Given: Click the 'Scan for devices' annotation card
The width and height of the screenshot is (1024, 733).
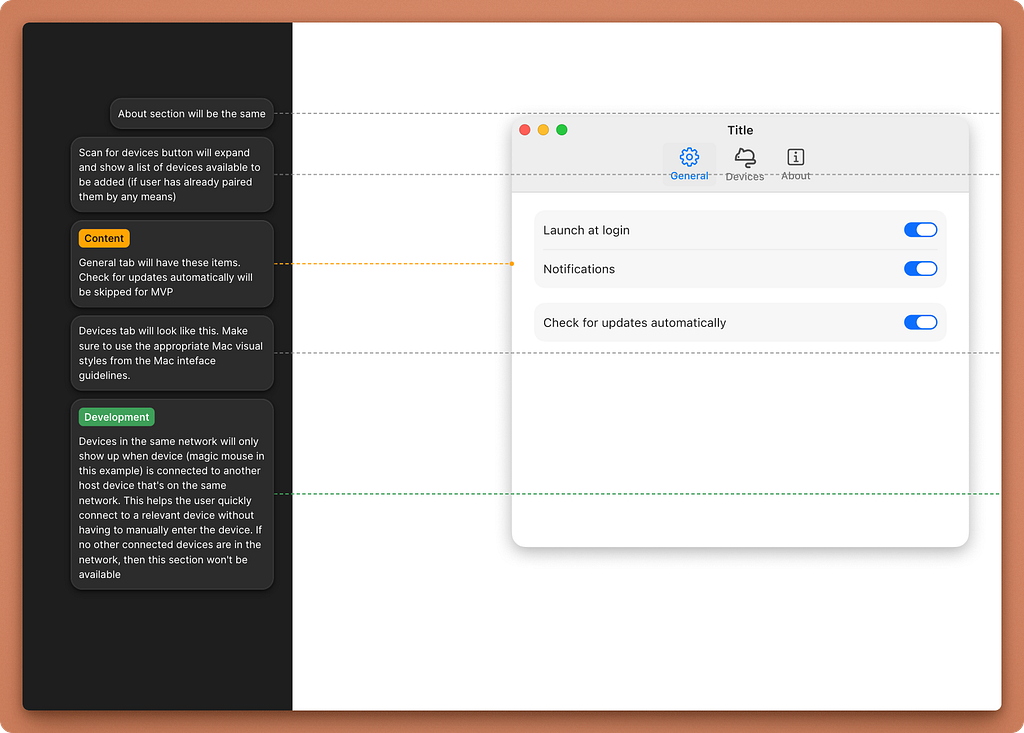Looking at the screenshot, I should (171, 175).
